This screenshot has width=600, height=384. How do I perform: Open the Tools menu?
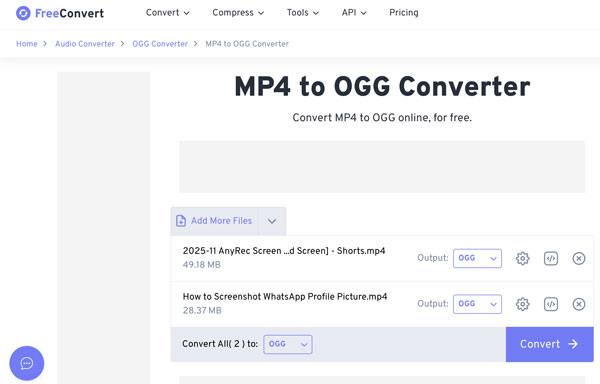tap(303, 13)
